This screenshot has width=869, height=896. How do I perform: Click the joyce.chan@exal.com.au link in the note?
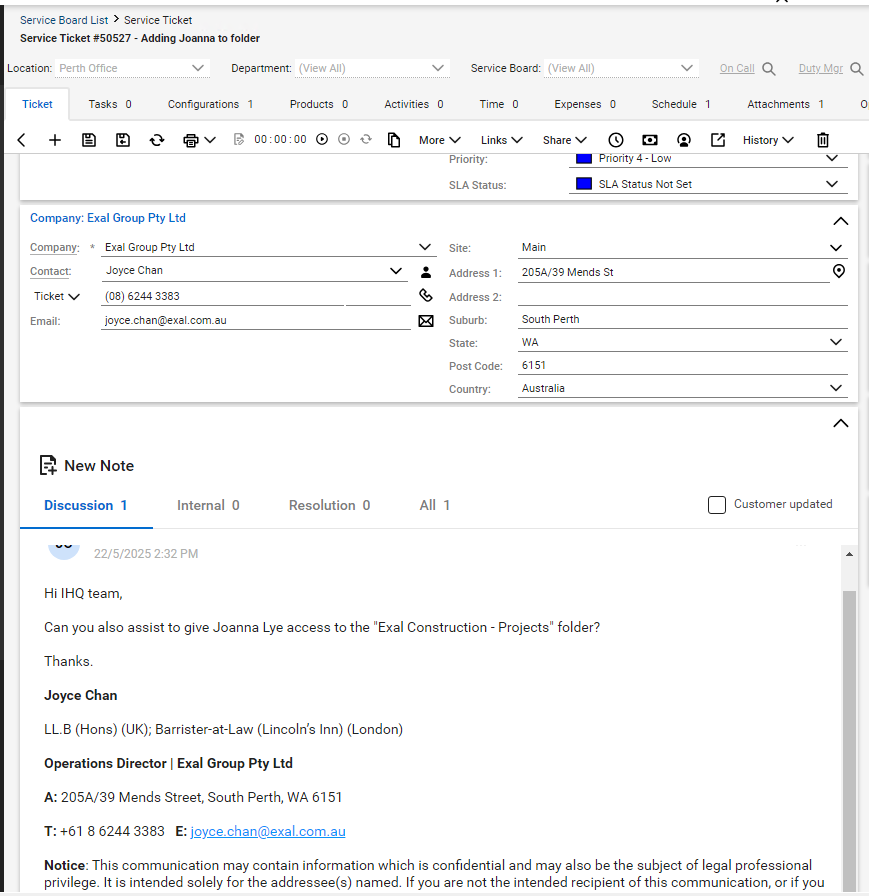tap(268, 831)
